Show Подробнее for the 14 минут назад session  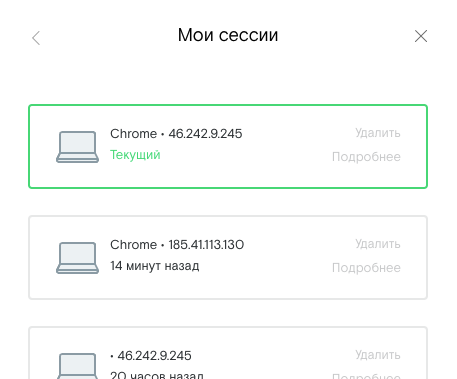(366, 268)
